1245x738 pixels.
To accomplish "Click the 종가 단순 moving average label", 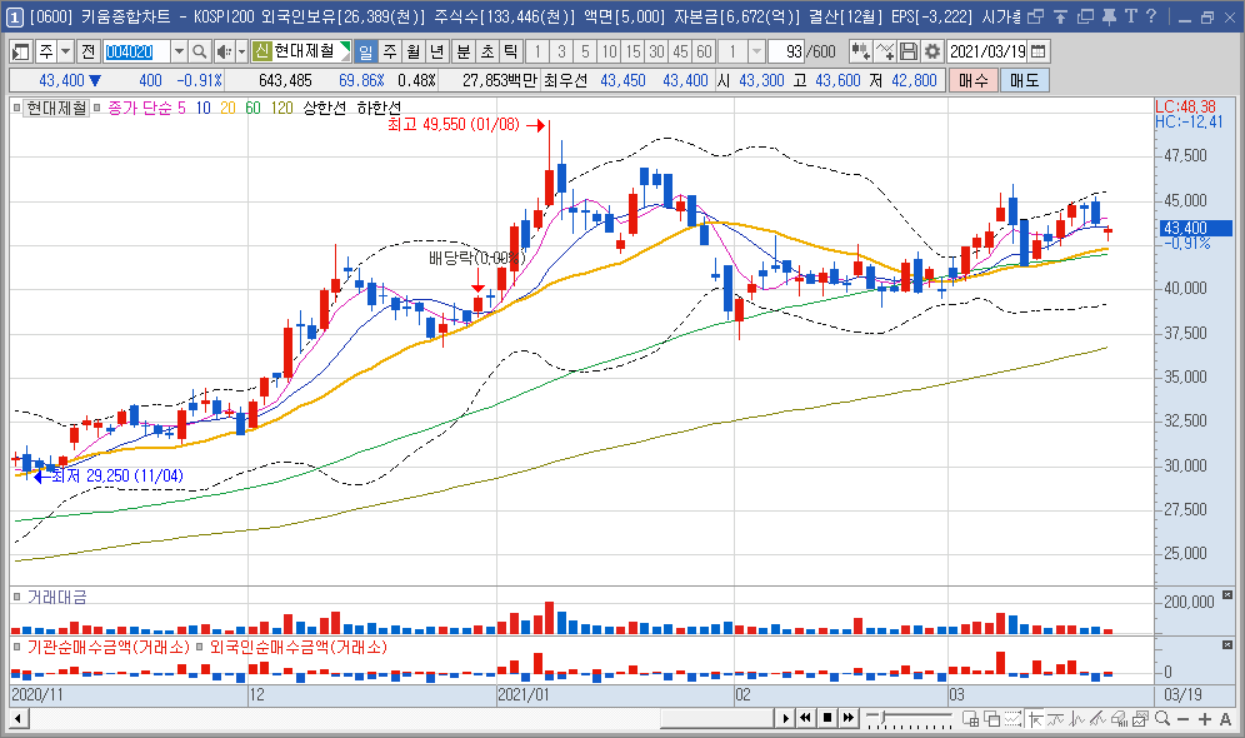I will tap(140, 107).
